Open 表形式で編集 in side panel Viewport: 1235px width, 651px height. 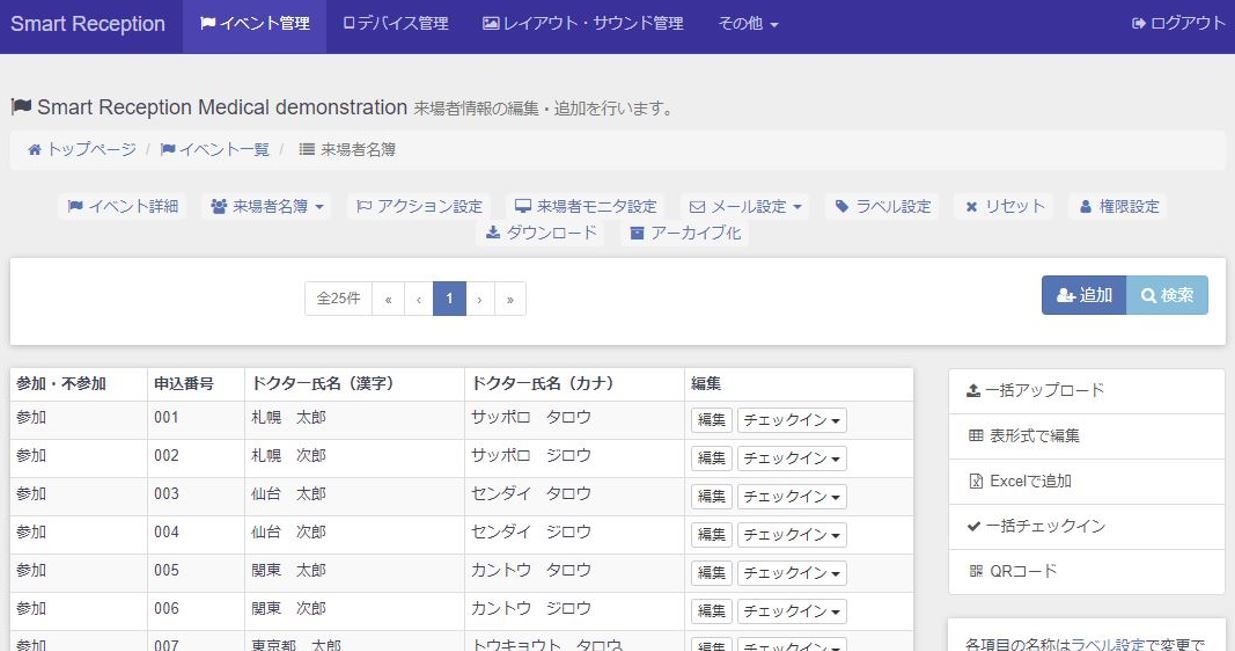coord(1086,436)
